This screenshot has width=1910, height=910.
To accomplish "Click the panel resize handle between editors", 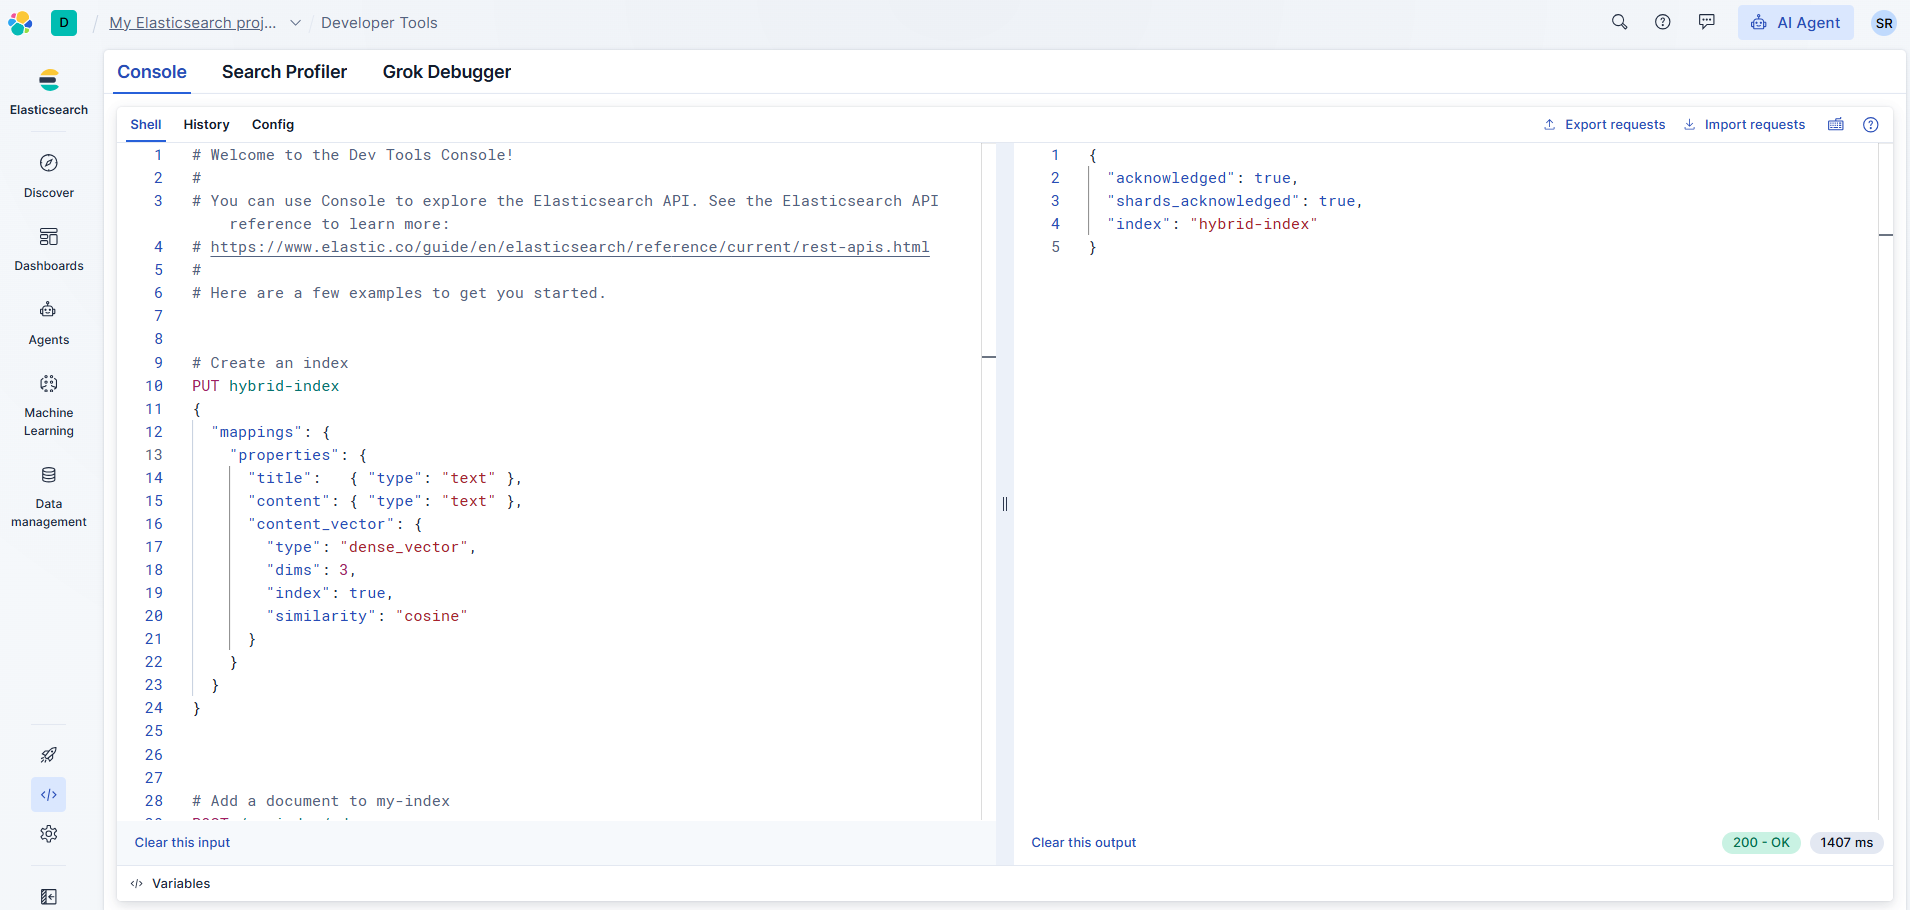I will (1005, 504).
